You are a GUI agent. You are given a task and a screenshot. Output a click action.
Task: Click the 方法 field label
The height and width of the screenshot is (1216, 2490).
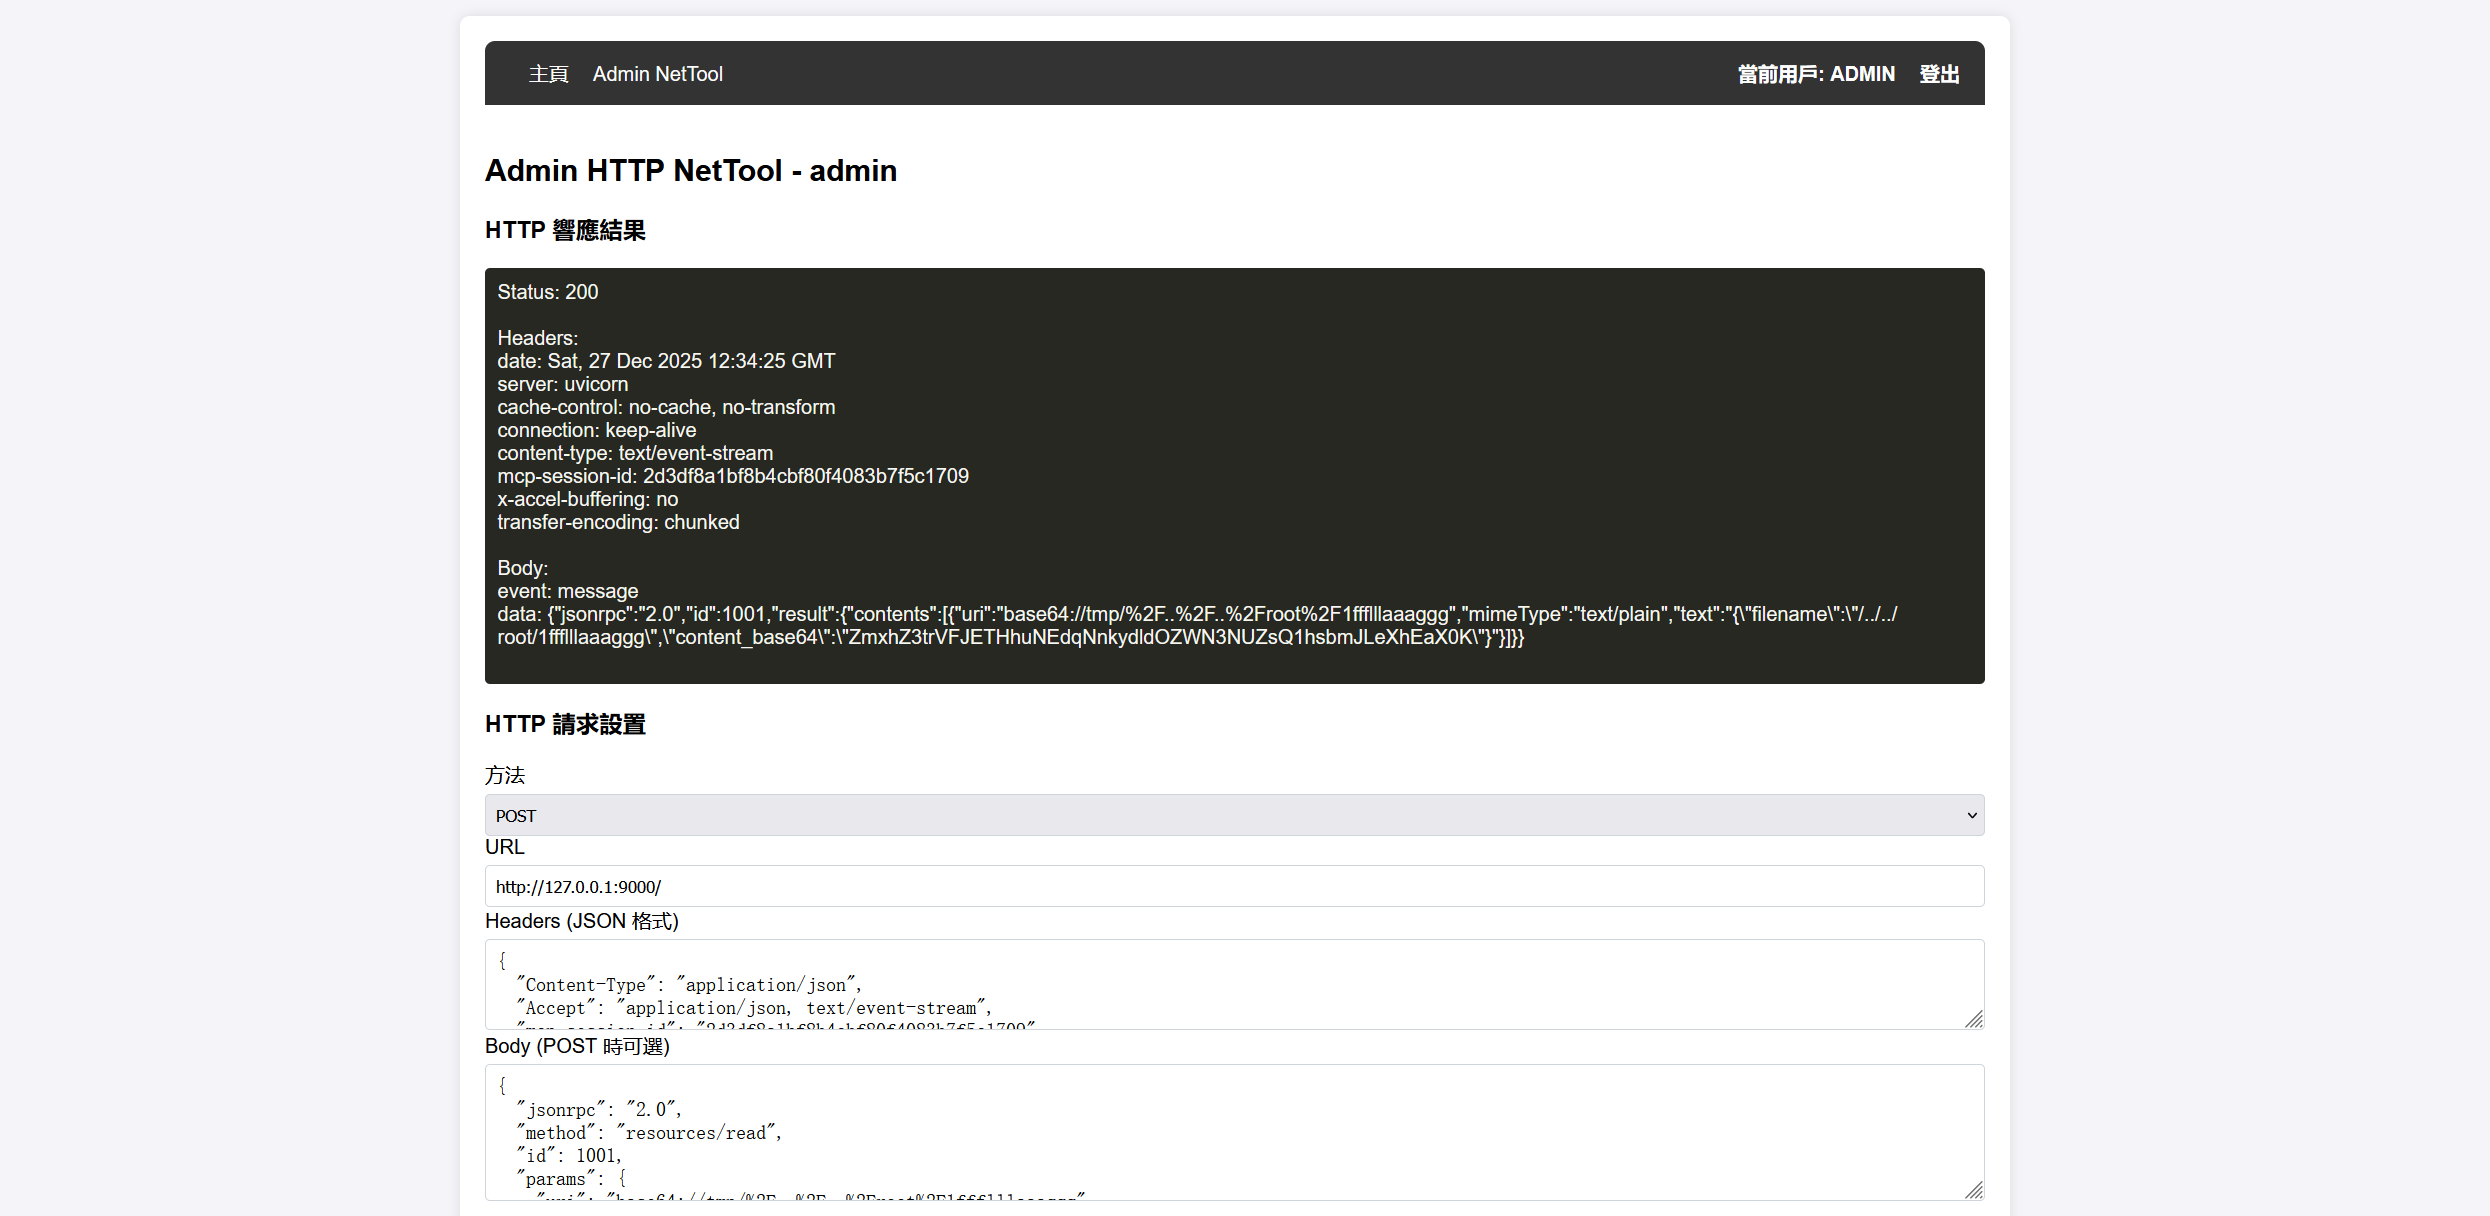505,775
